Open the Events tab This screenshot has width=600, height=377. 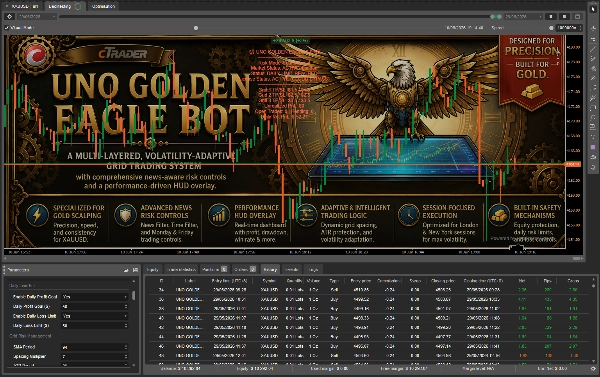pyautogui.click(x=292, y=269)
